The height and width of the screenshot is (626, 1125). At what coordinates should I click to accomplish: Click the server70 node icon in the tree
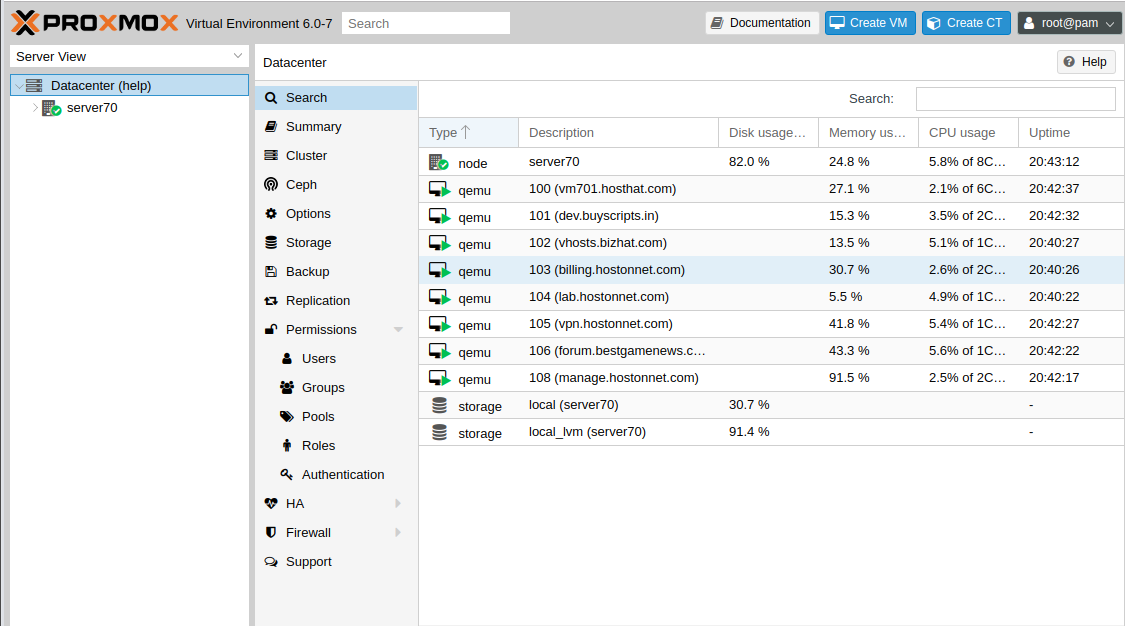tap(51, 108)
